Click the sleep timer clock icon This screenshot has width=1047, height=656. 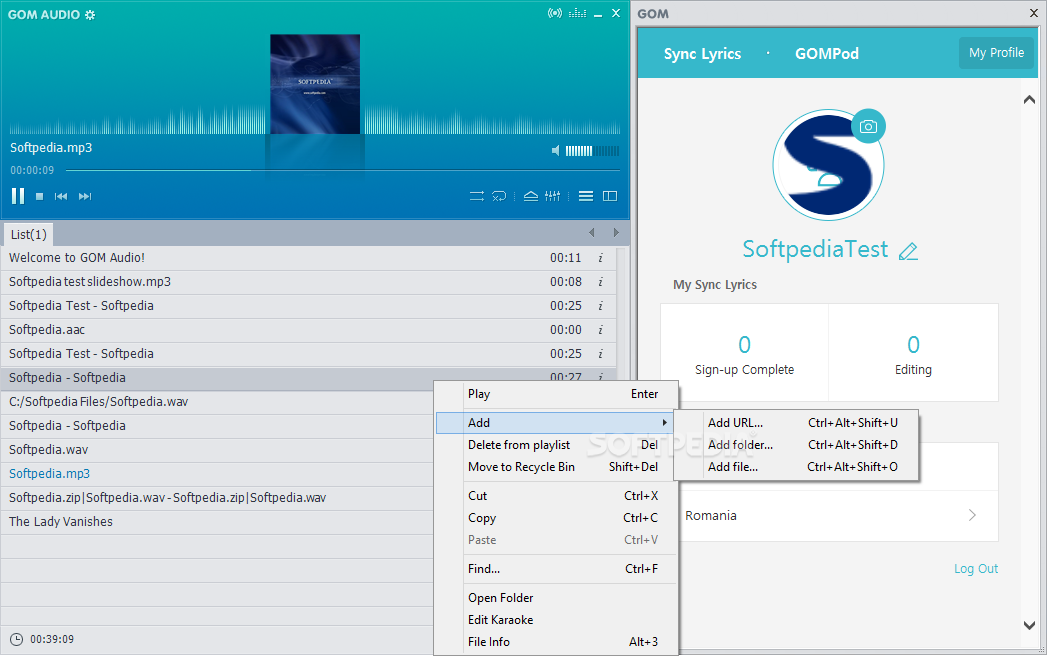click(x=17, y=639)
